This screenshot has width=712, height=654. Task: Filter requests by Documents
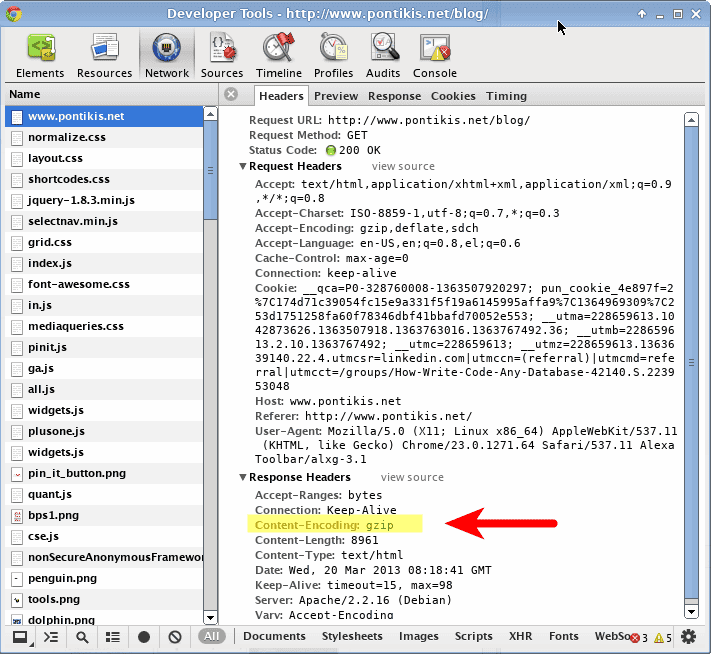(274, 636)
